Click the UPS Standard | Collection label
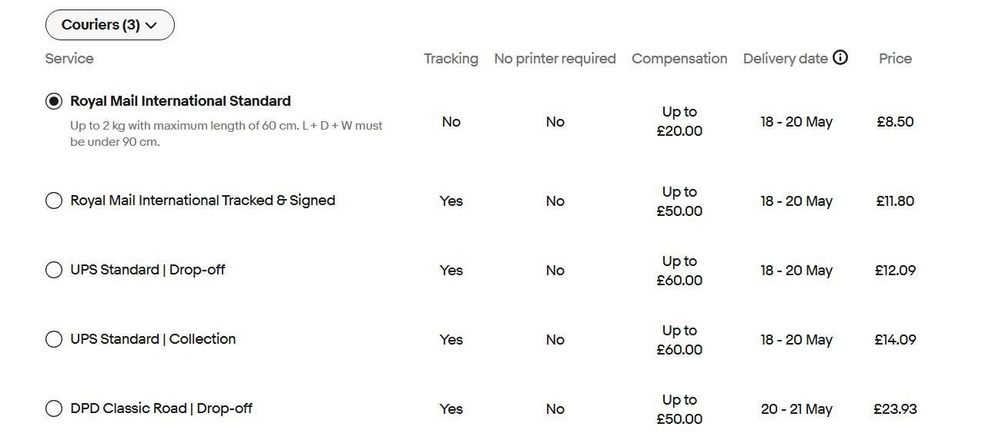999x448 pixels. pyautogui.click(x=153, y=339)
